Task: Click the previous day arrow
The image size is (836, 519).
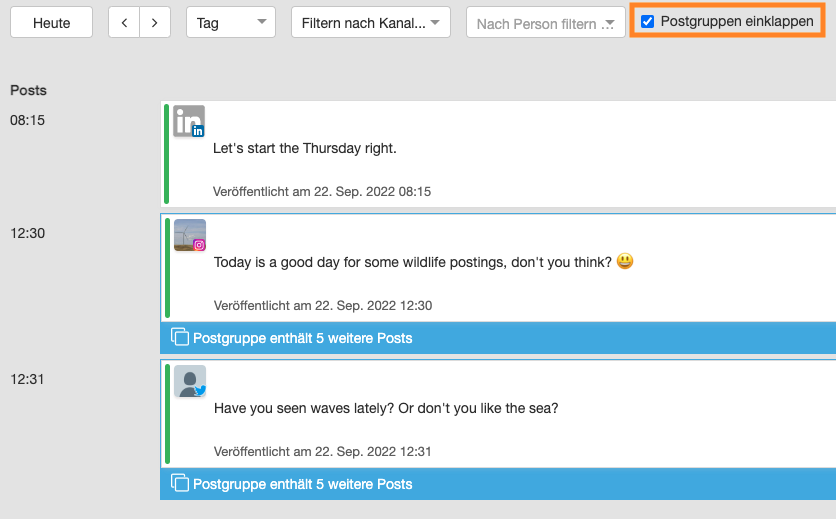Action: [x=124, y=23]
